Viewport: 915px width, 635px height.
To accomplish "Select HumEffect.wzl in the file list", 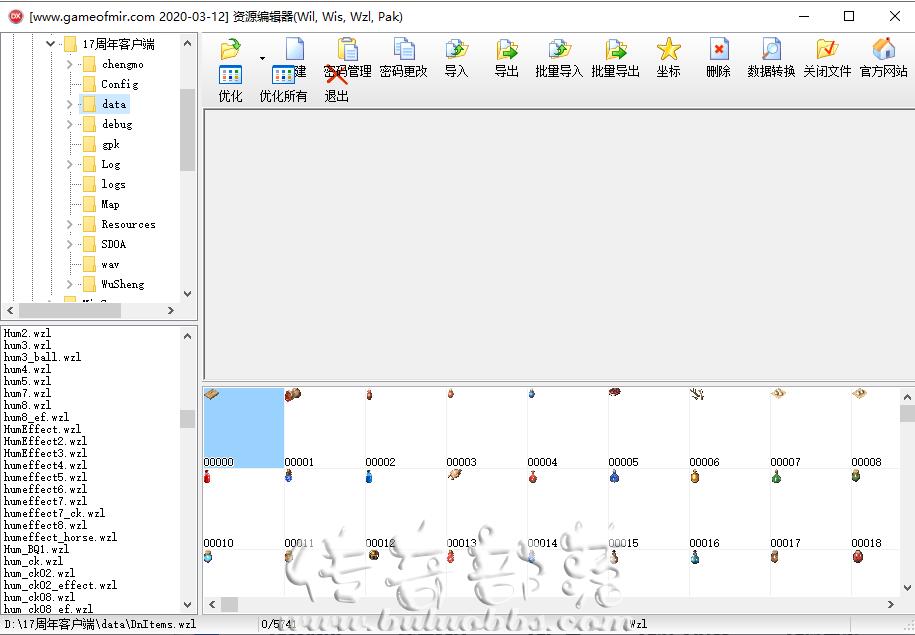I will point(43,429).
